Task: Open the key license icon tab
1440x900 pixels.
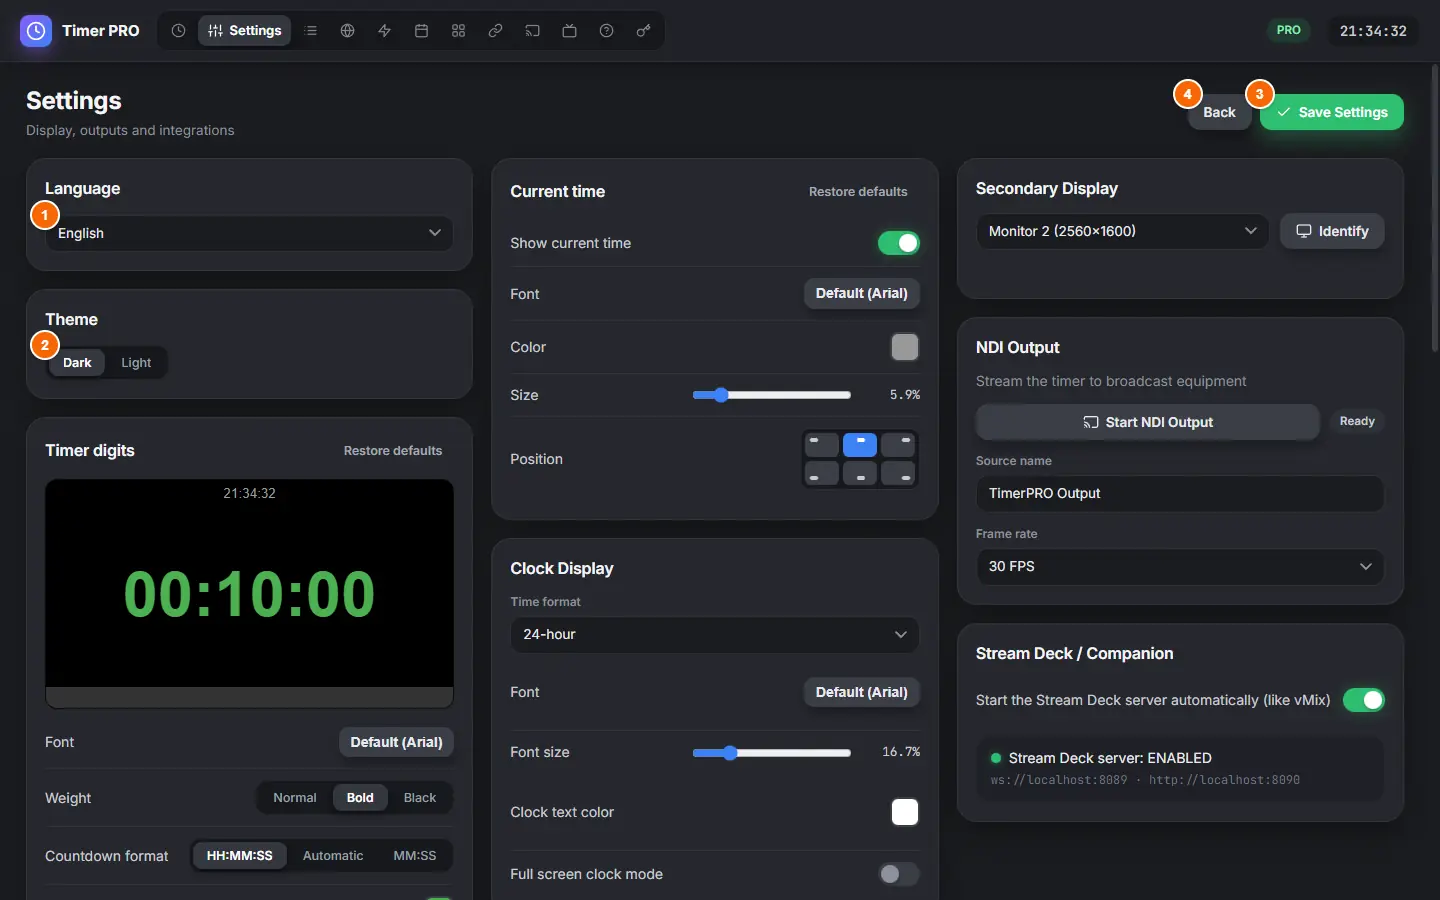Action: [x=644, y=31]
